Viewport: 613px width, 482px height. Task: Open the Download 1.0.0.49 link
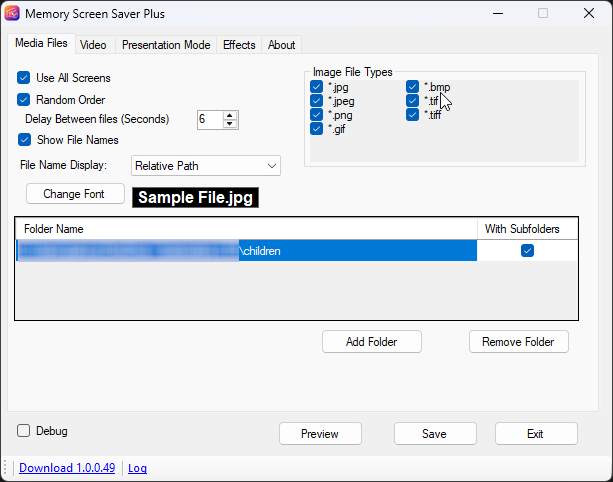[x=67, y=468]
